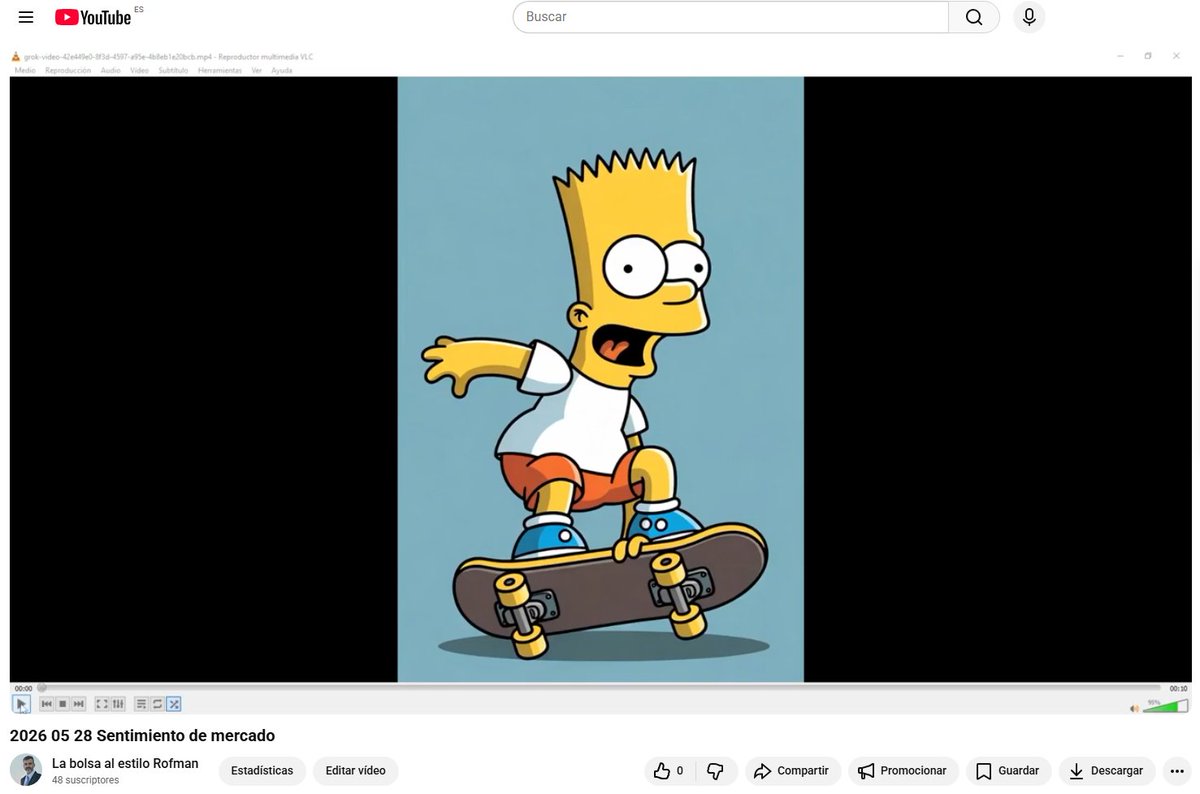Open VLC Medio menu

25,70
